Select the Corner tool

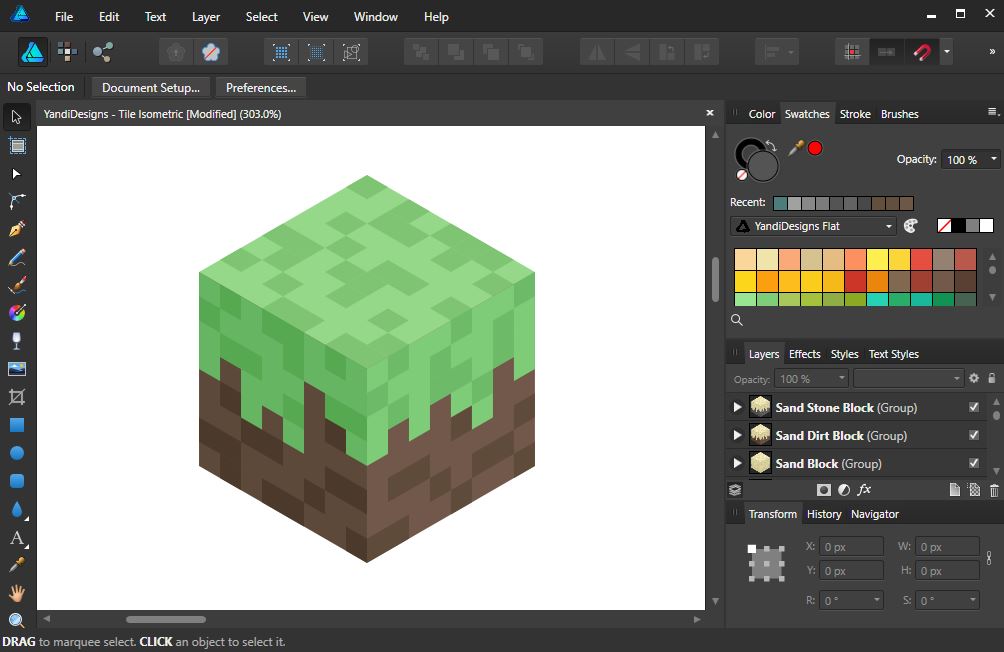17,202
